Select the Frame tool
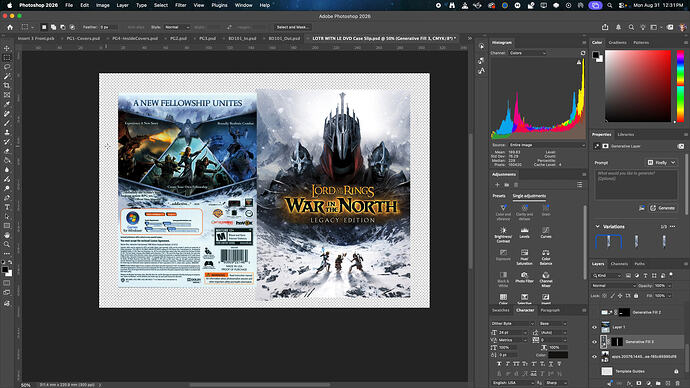This screenshot has width=690, height=388. pos(7,95)
